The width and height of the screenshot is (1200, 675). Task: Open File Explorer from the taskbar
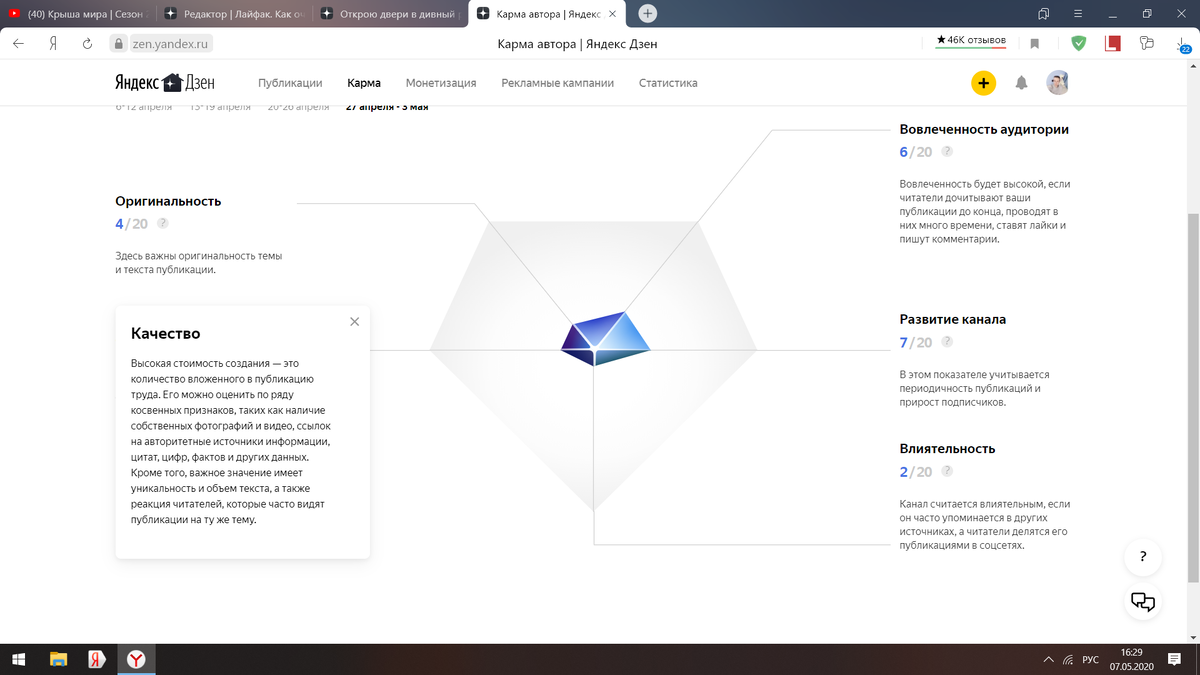[58, 660]
